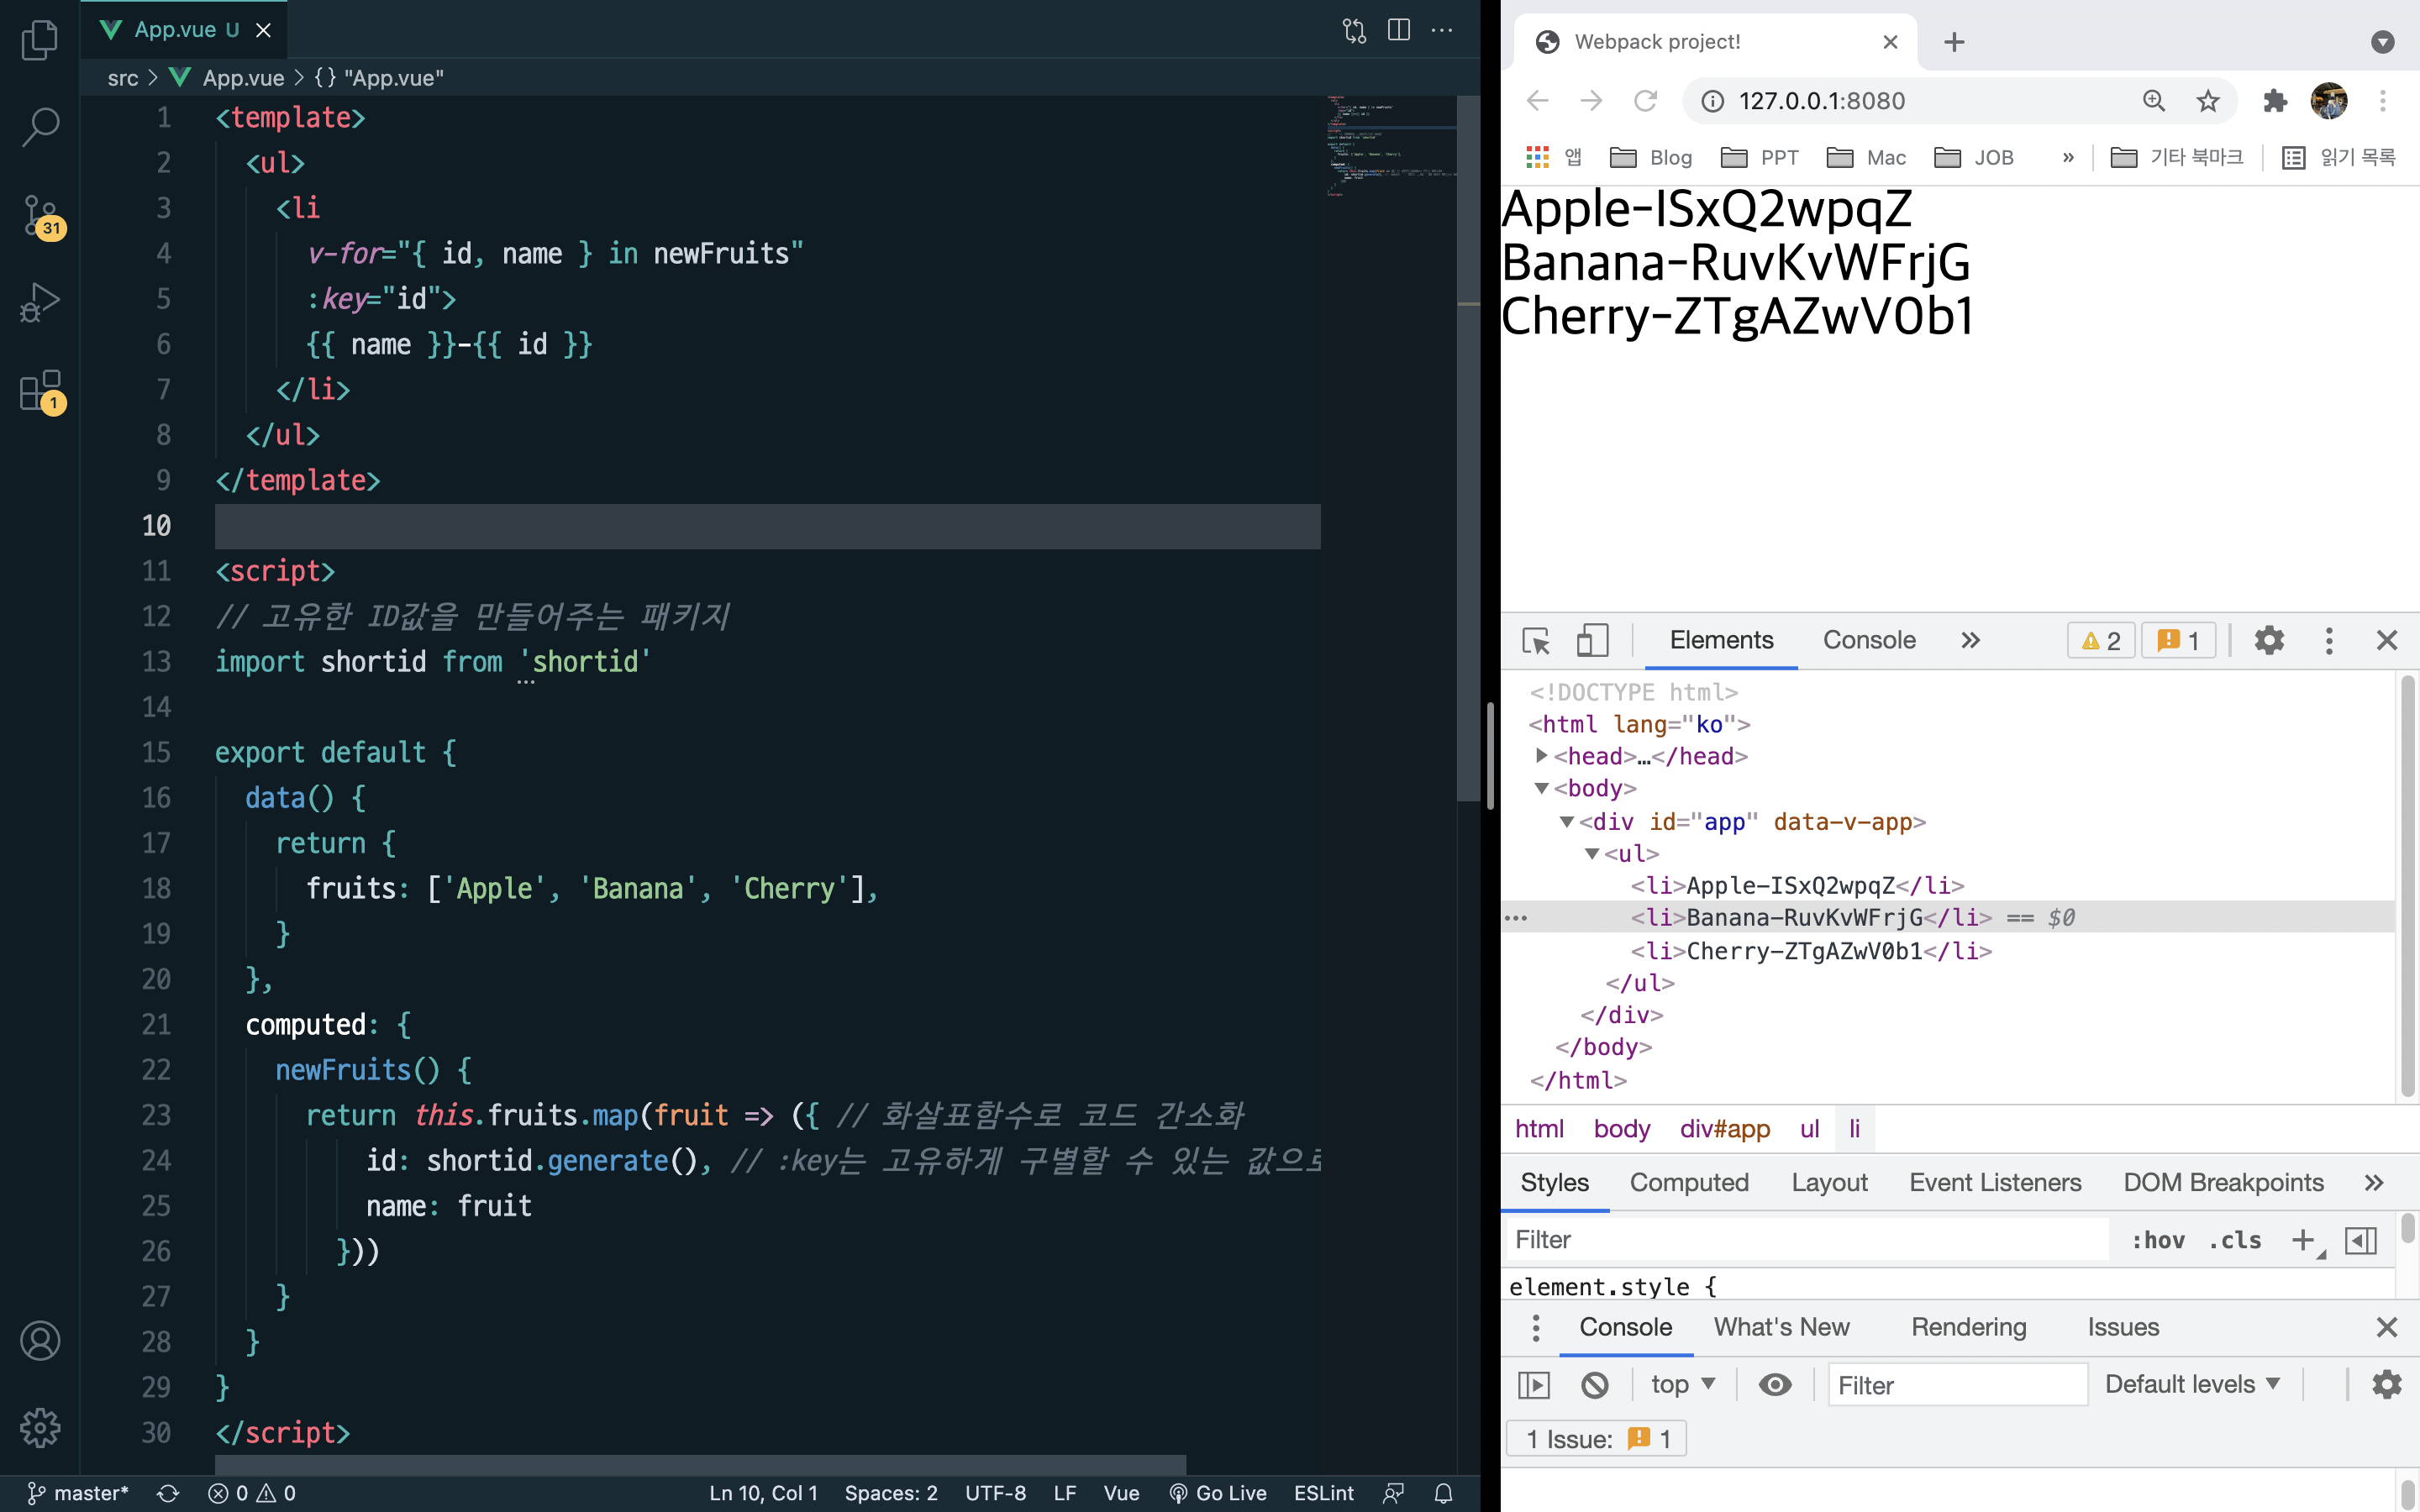
Task: Switch to the Rendering drawer tab
Action: coord(1968,1327)
